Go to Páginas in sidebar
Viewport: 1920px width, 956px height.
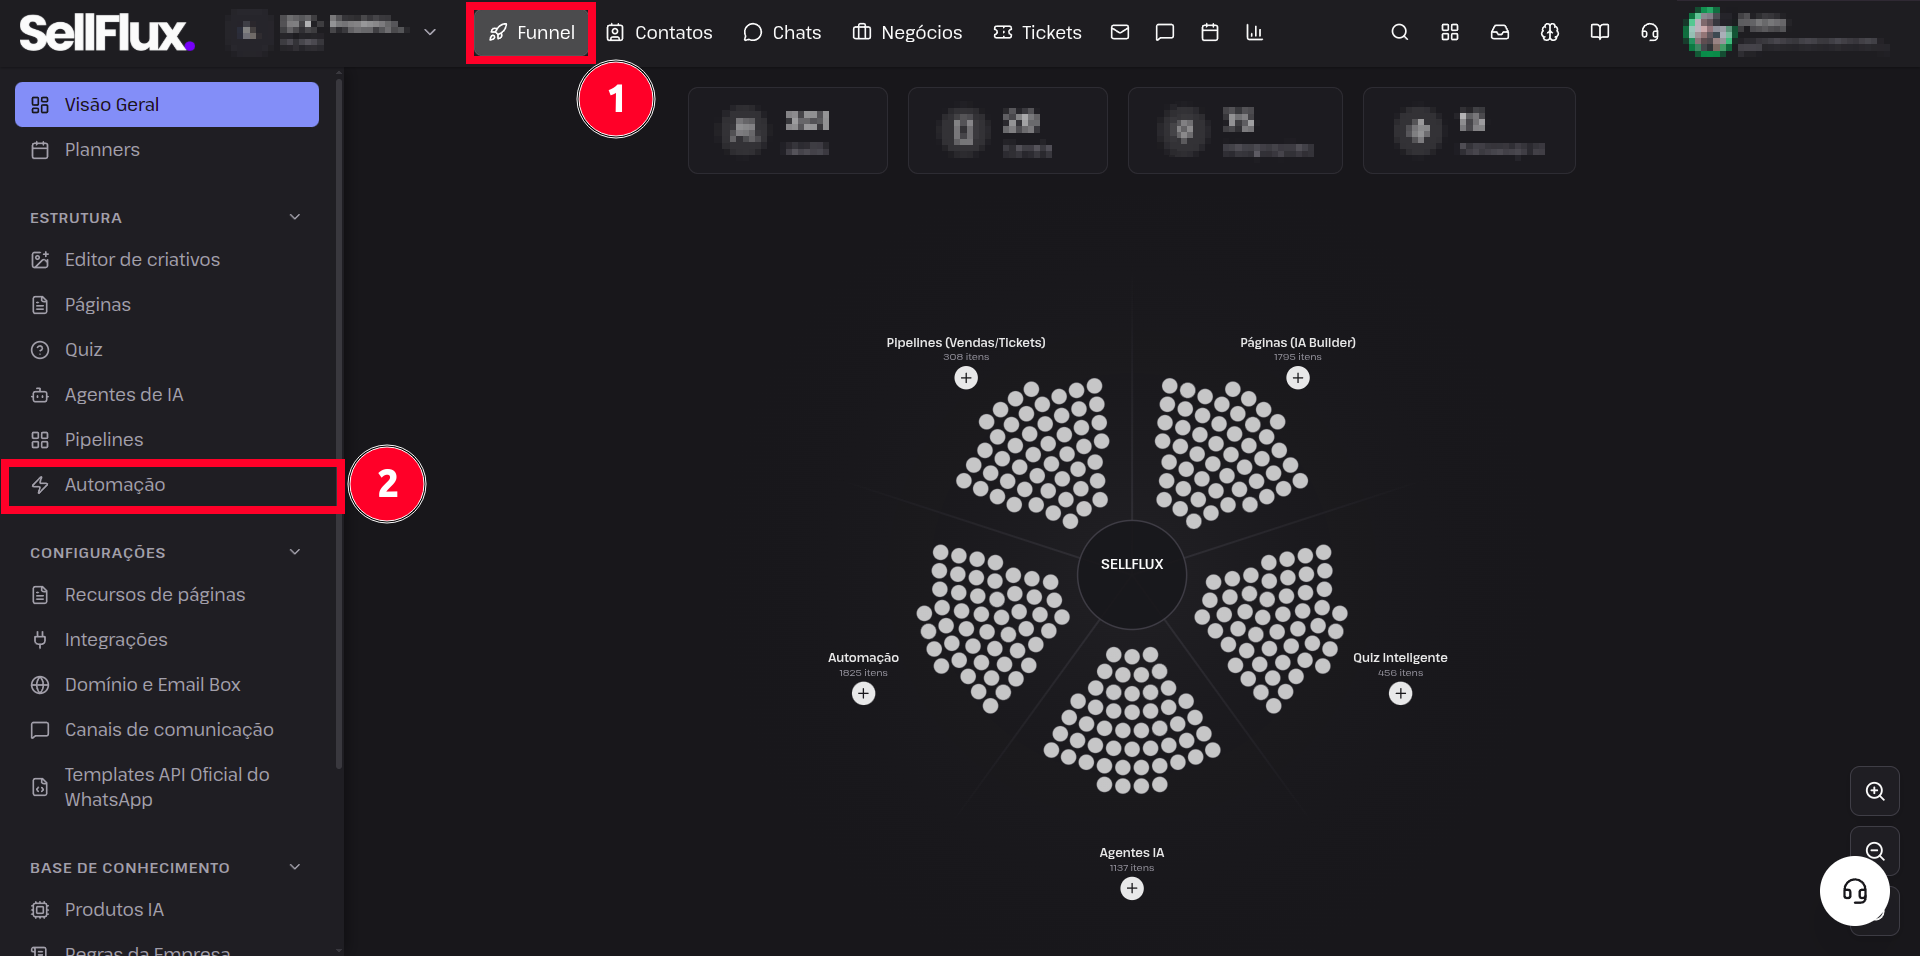[x=167, y=305]
